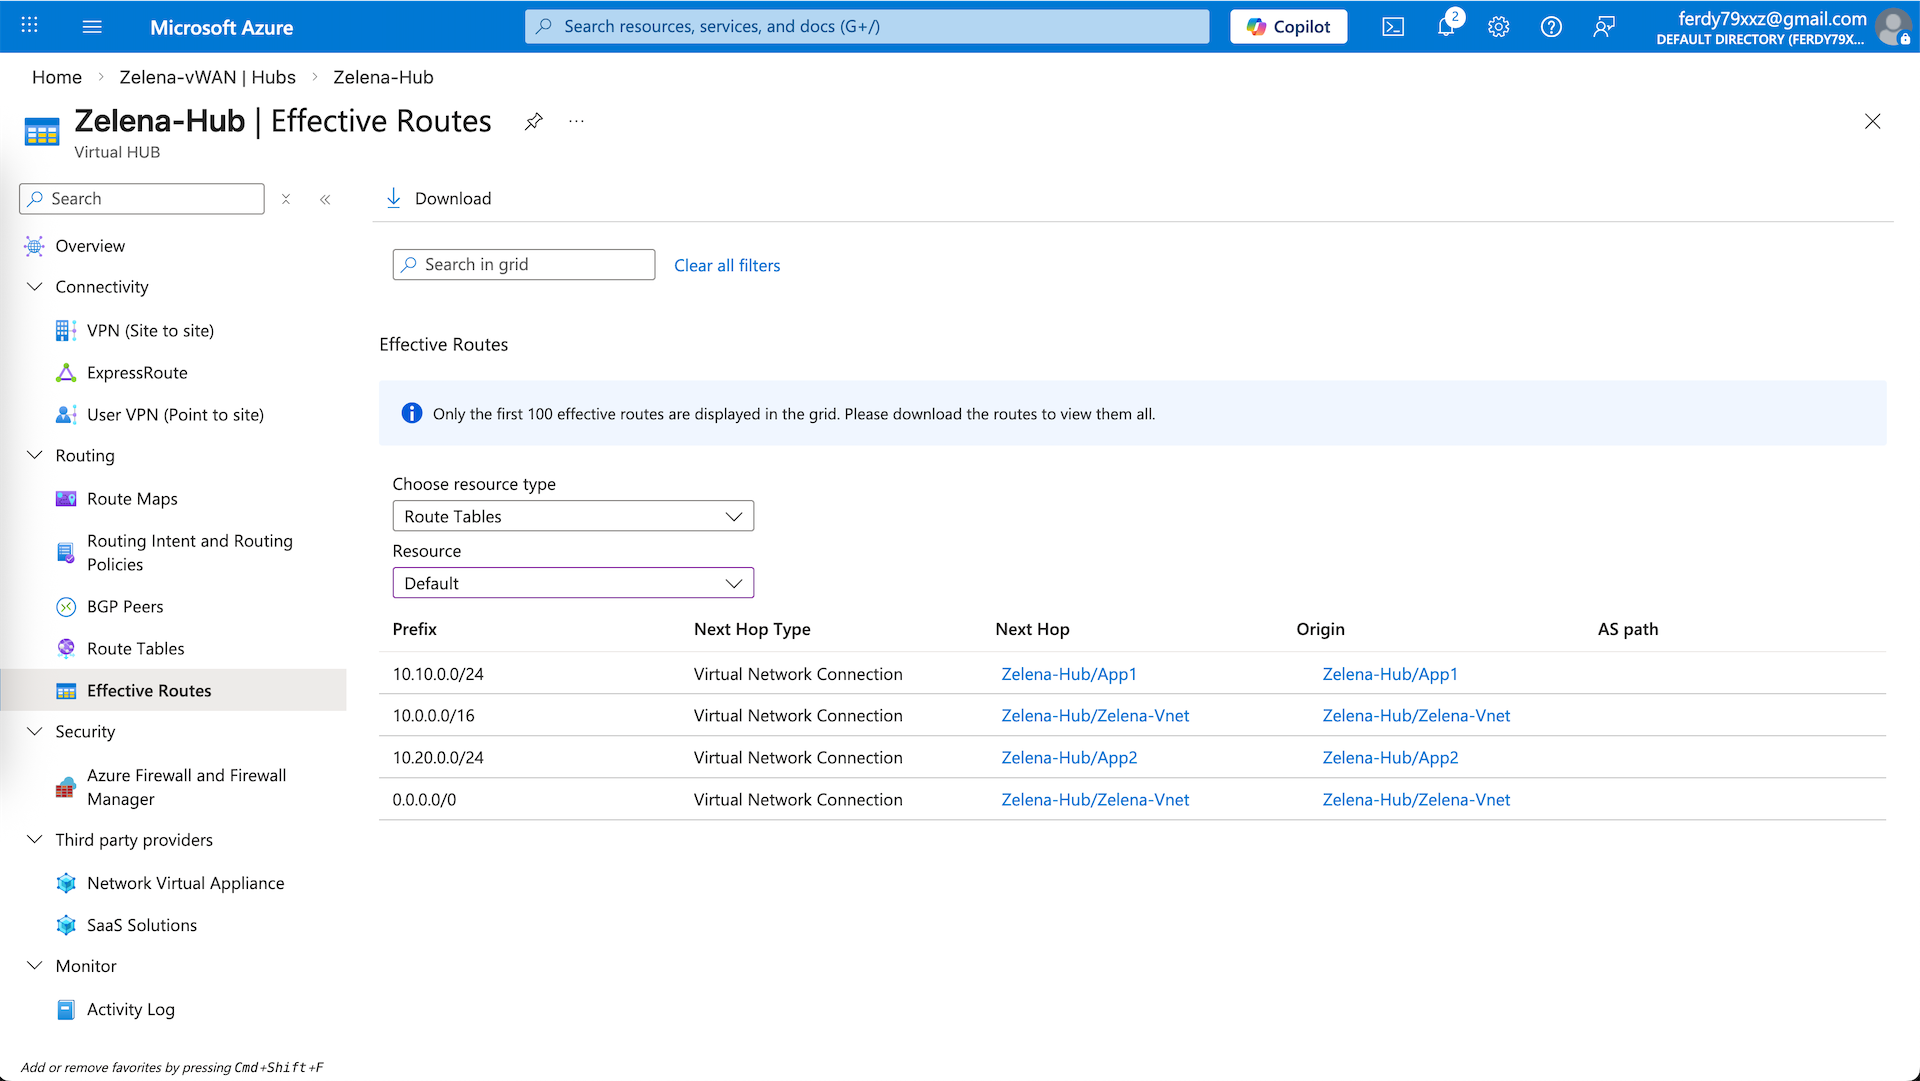Open the apps grid launcher icon
Screen dimensions: 1920x1081
[x=30, y=27]
